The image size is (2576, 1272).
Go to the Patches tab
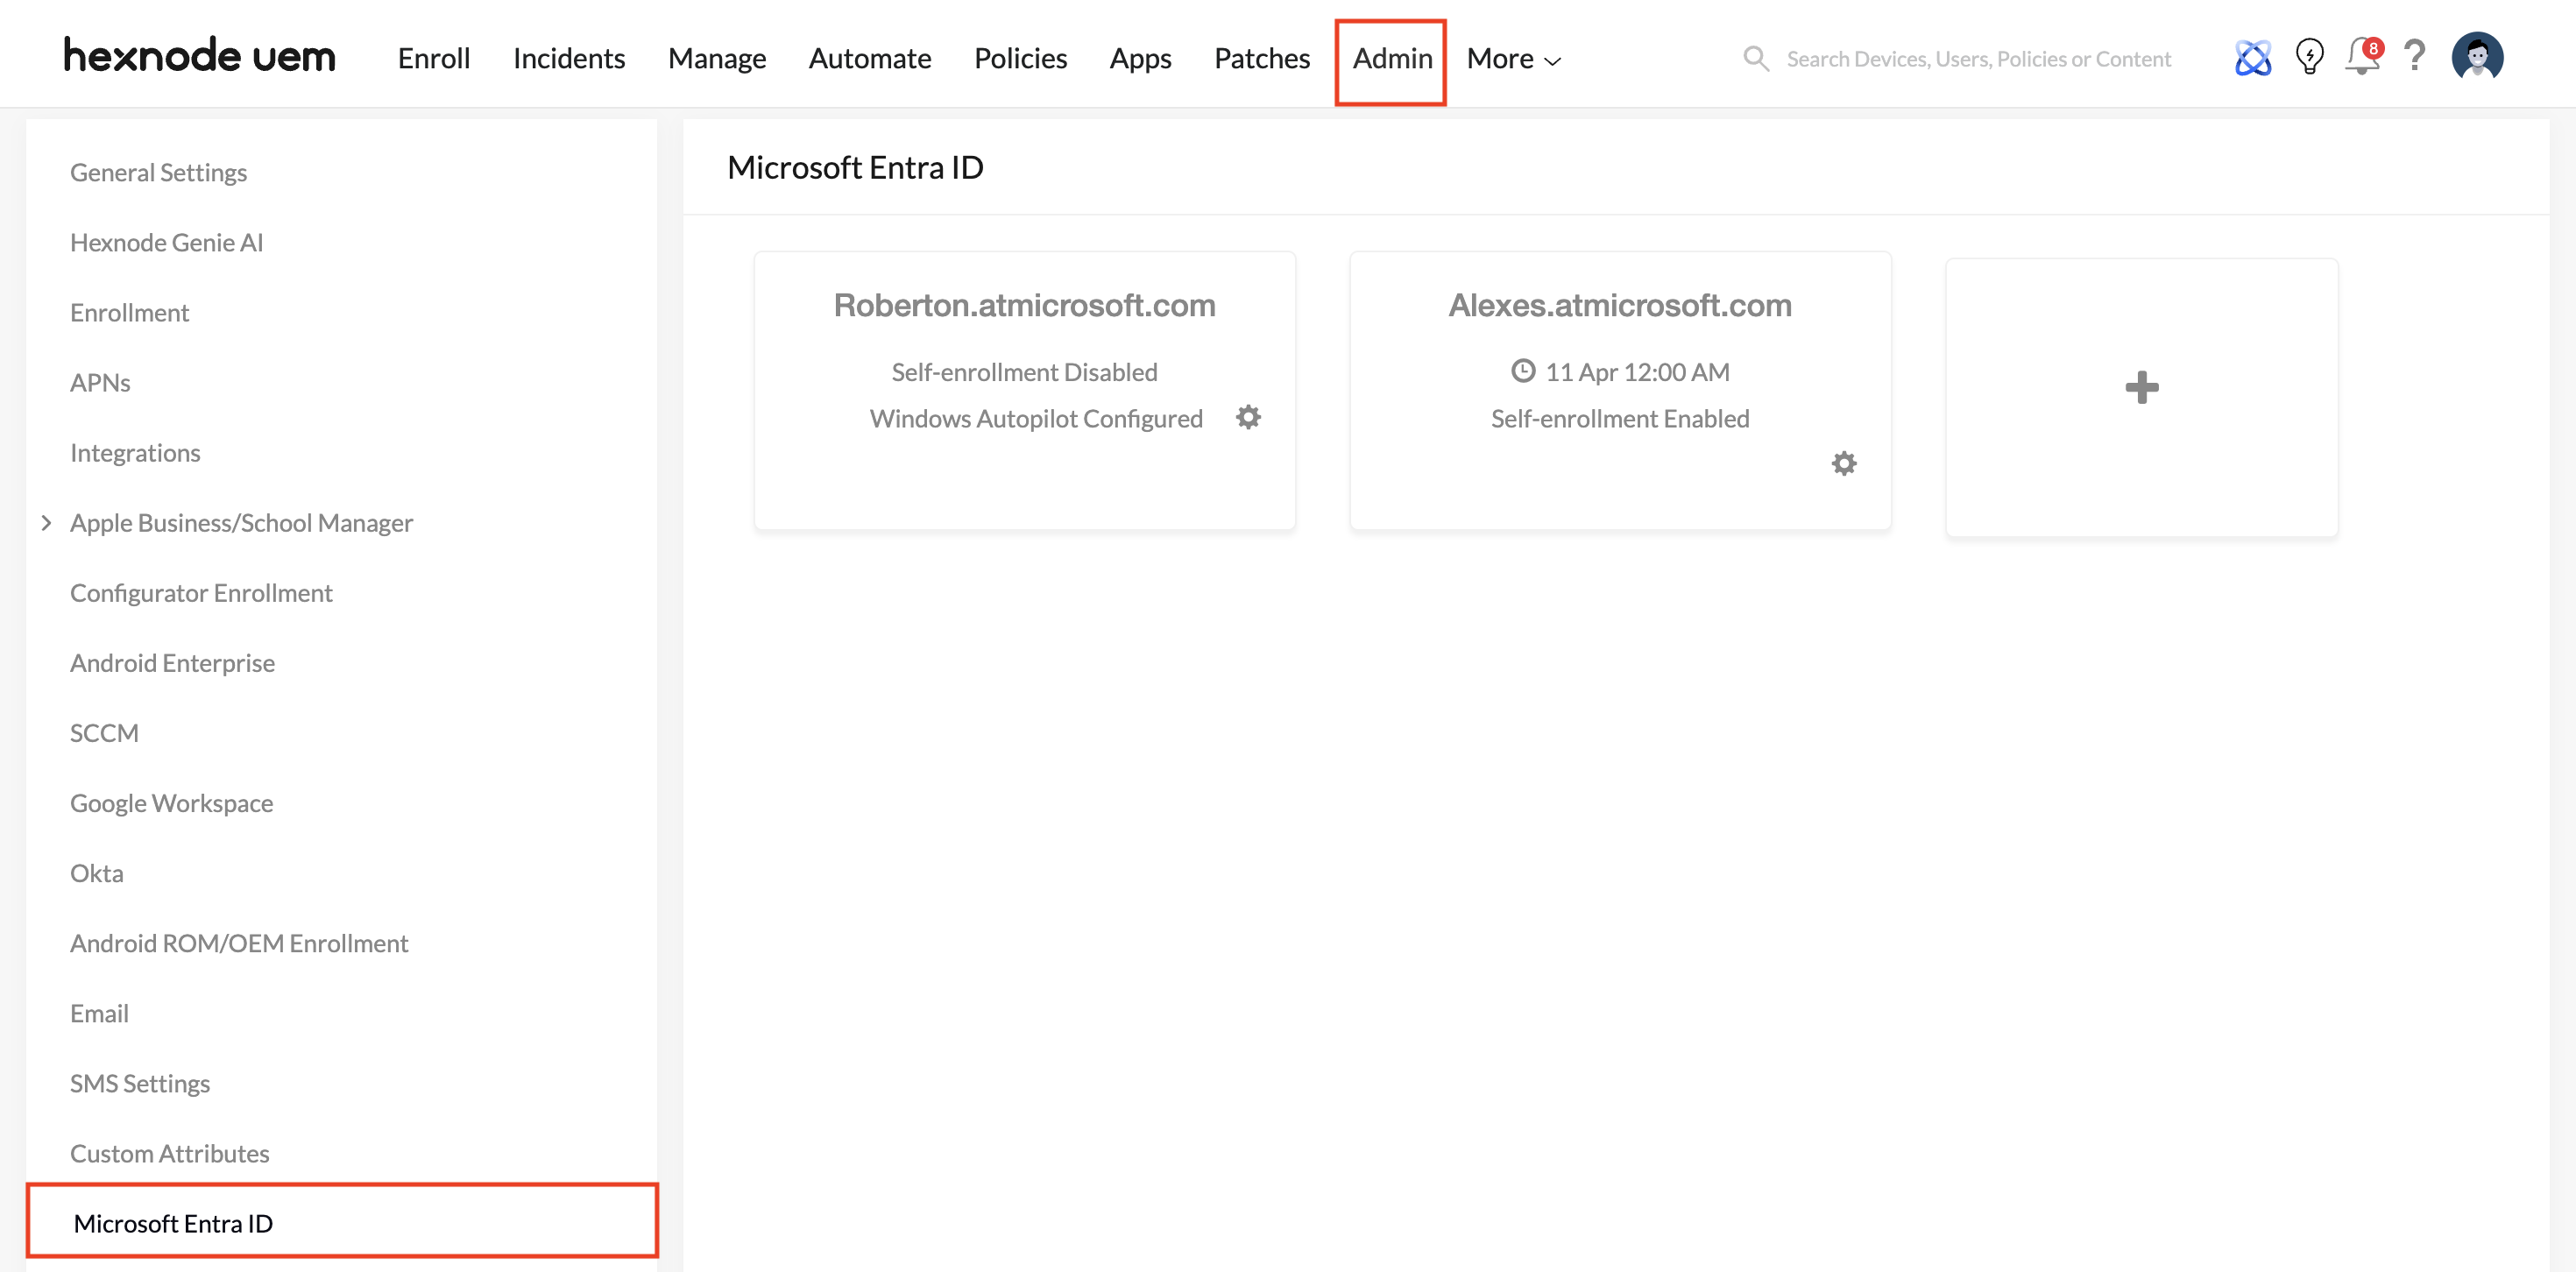[1261, 59]
